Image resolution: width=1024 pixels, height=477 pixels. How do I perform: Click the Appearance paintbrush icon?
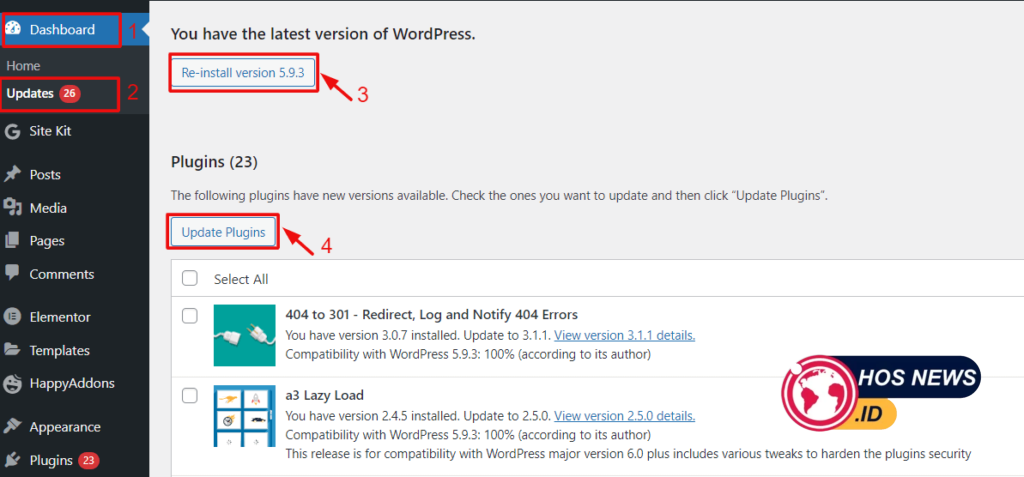13,426
